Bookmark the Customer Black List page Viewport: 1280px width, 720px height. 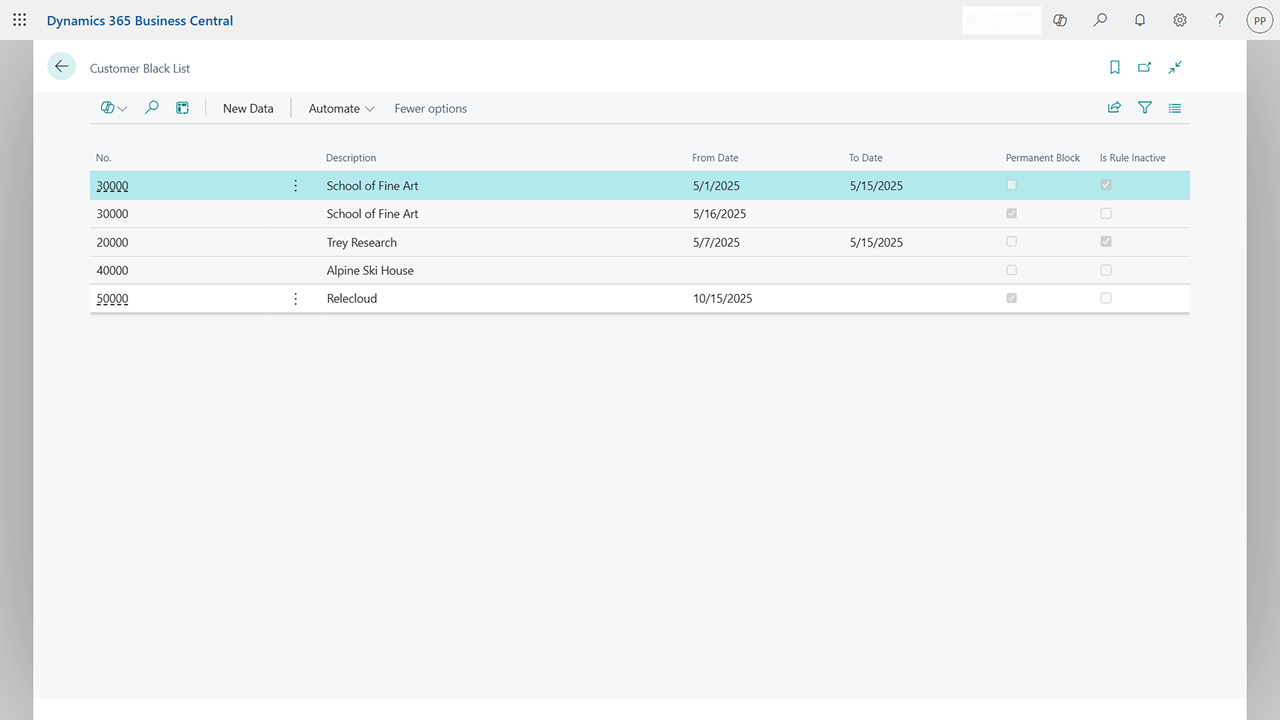(x=1114, y=67)
